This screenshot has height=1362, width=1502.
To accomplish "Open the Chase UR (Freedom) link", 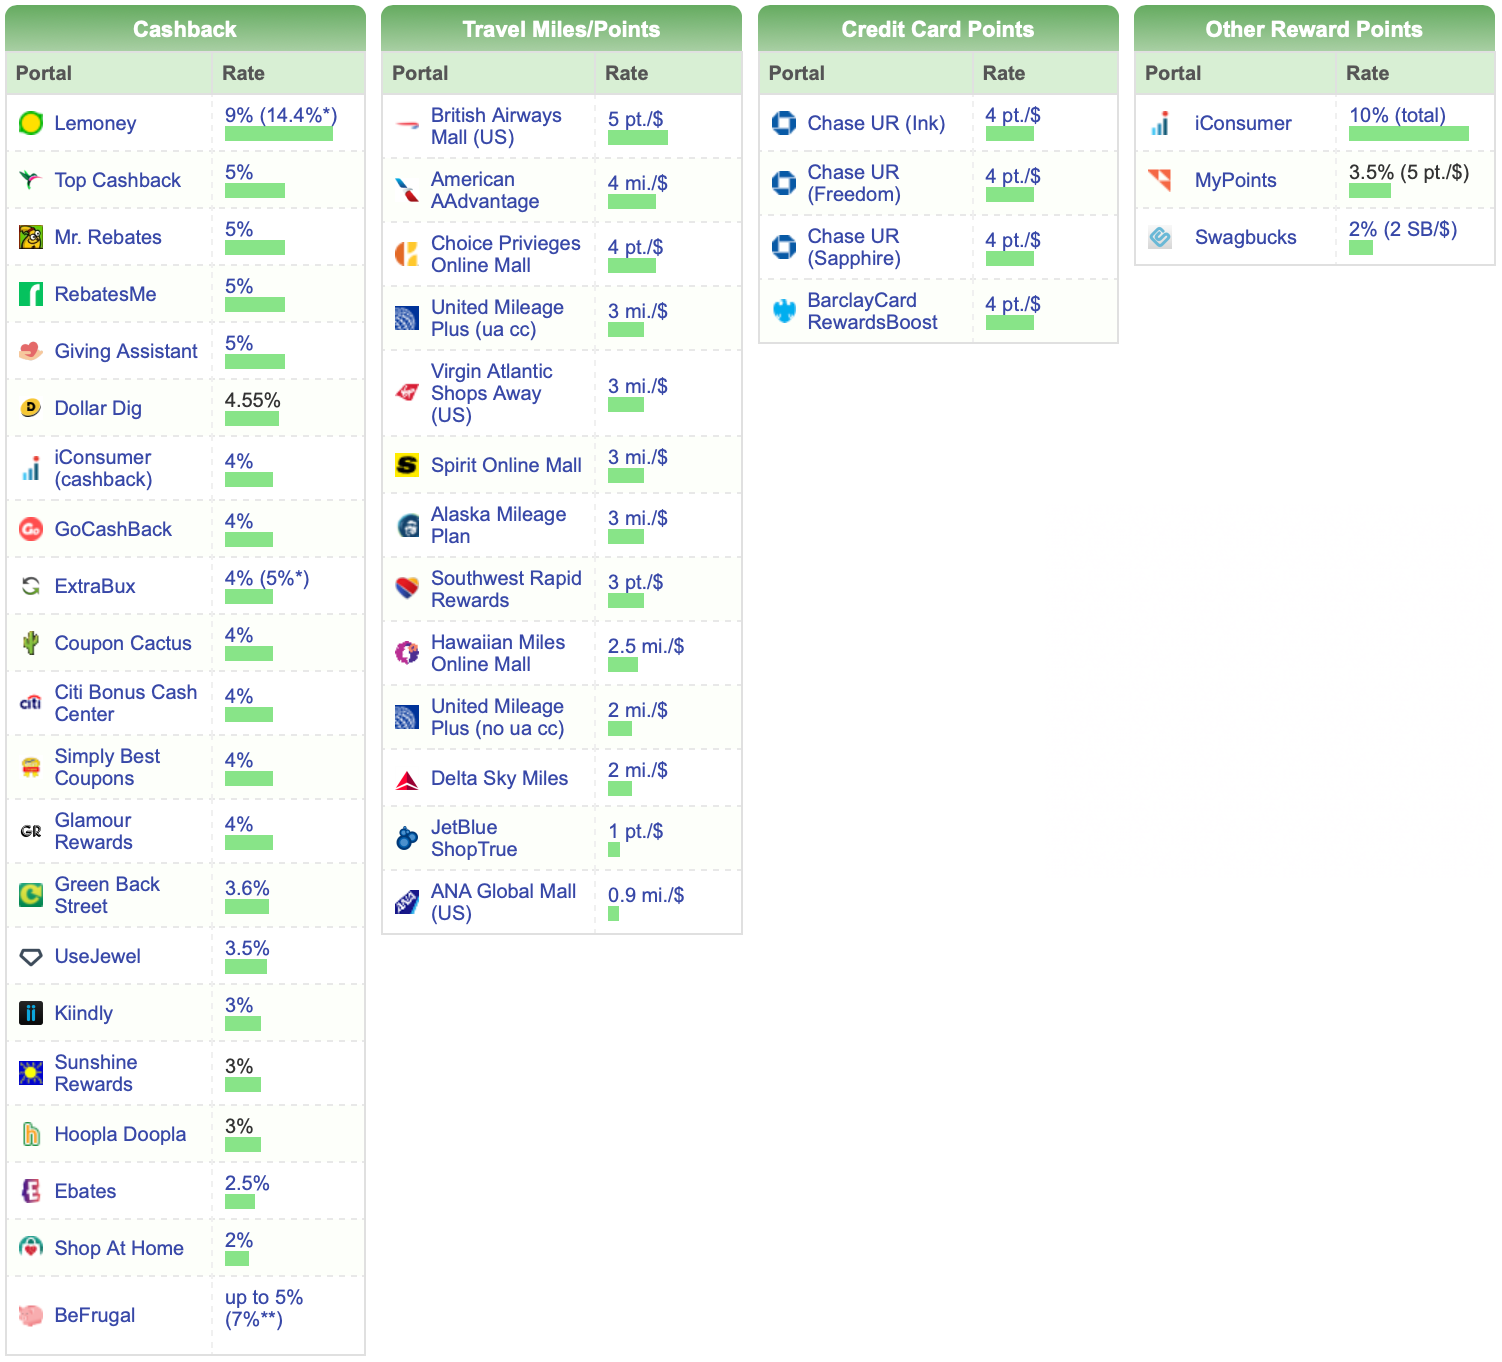I will click(854, 183).
